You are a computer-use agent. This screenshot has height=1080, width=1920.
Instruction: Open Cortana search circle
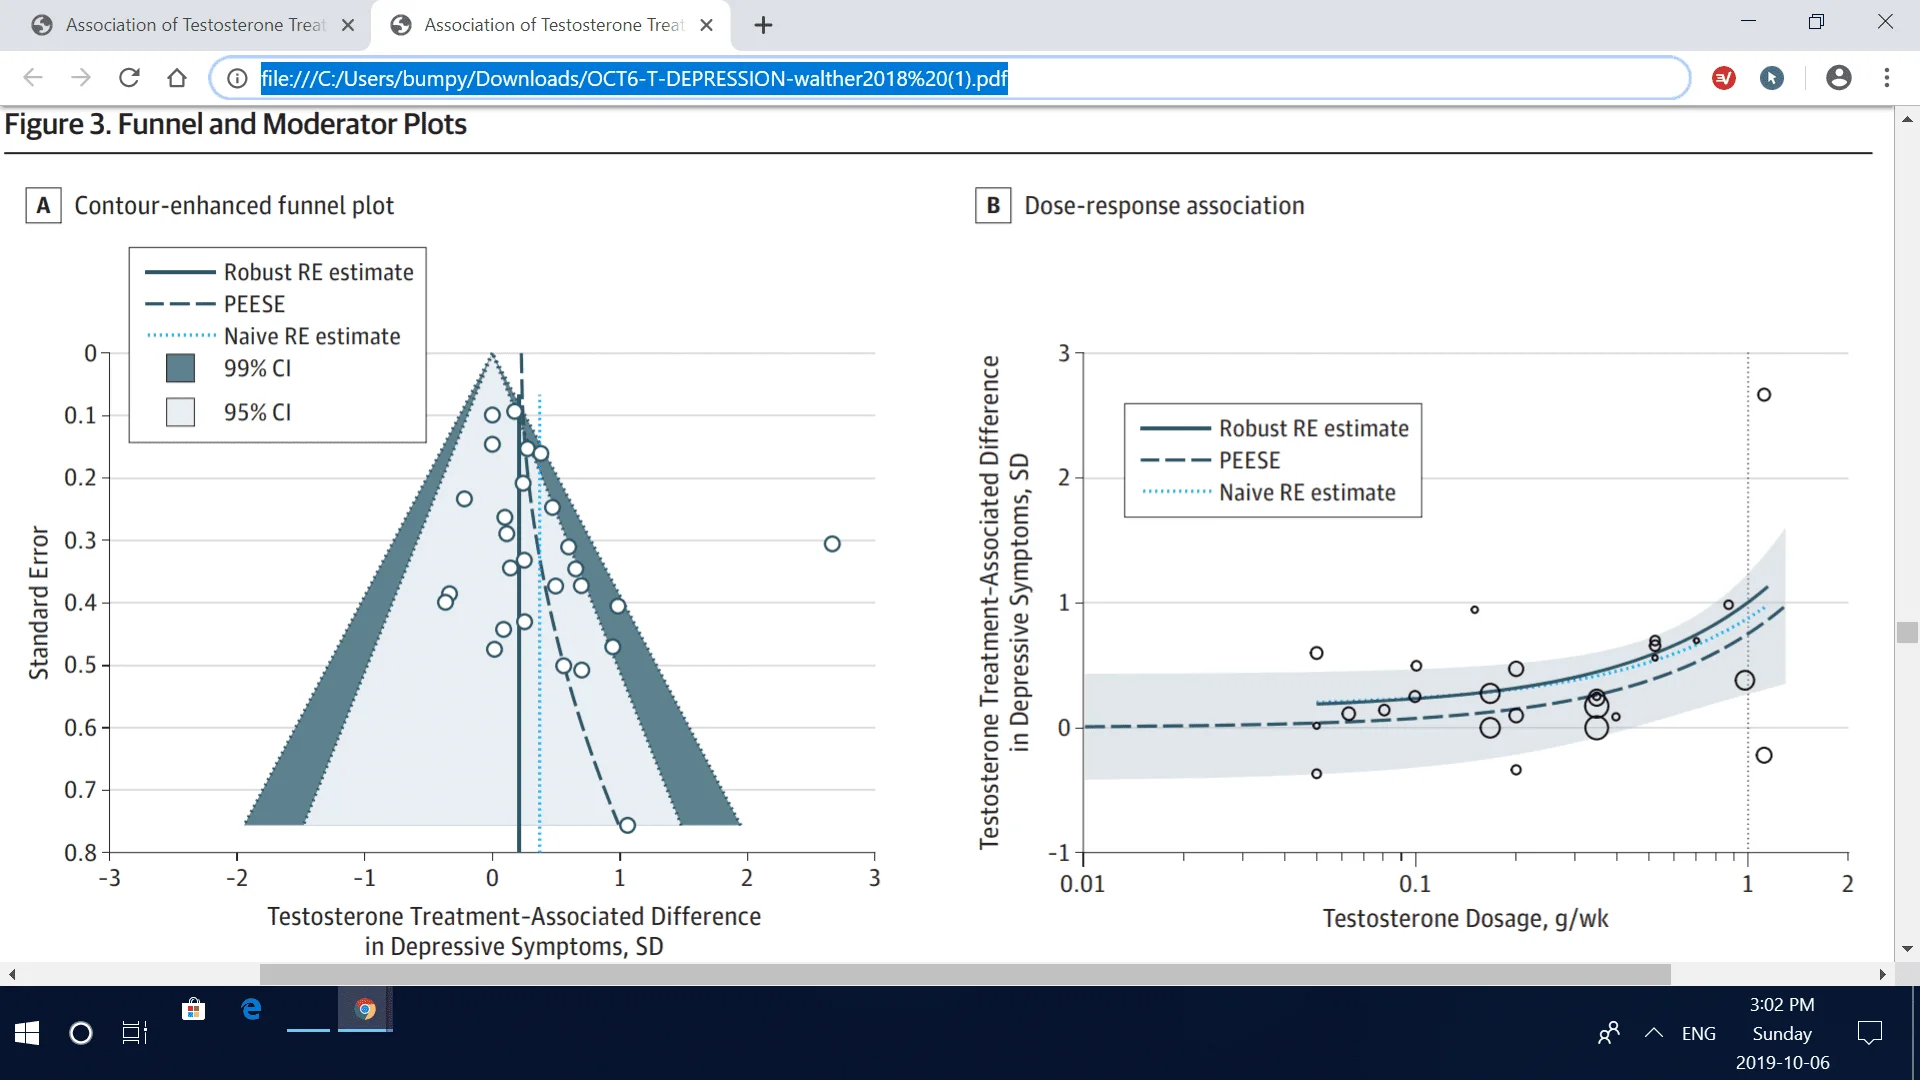81,1033
